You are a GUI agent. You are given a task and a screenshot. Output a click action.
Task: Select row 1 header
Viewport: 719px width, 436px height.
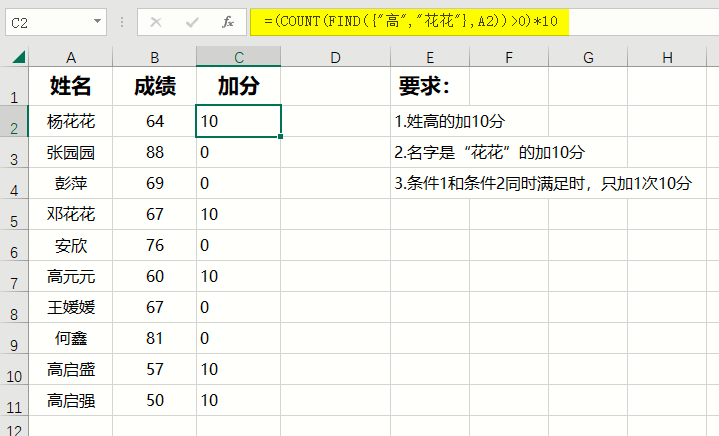(x=14, y=86)
